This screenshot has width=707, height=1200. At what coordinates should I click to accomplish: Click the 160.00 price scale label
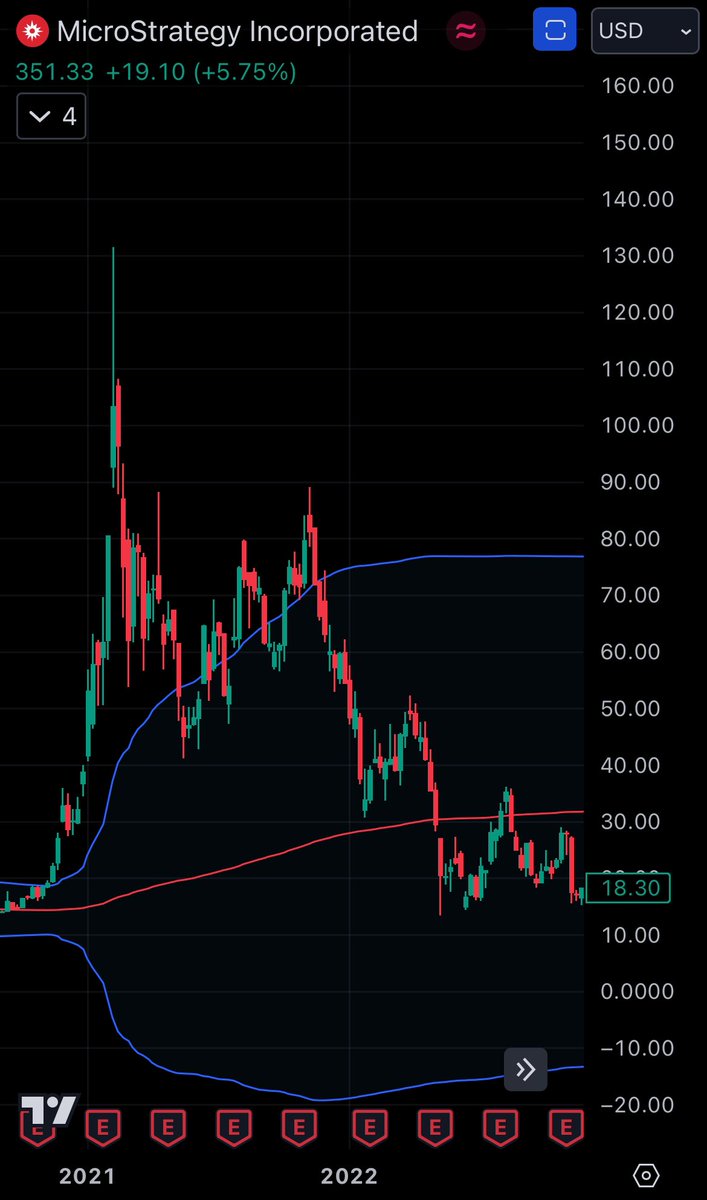(x=638, y=85)
